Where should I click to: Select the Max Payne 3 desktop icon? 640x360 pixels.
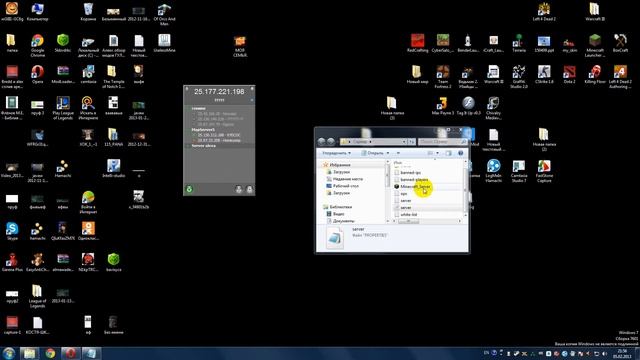(x=443, y=106)
